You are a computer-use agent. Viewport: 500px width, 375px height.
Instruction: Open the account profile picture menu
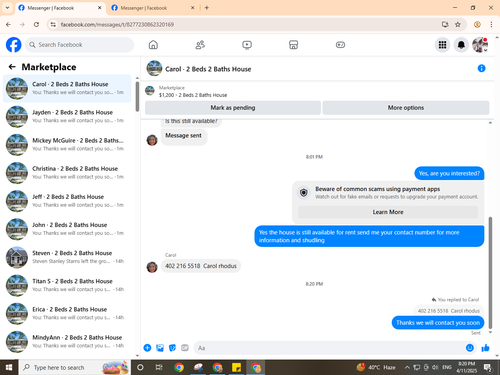pyautogui.click(x=480, y=45)
